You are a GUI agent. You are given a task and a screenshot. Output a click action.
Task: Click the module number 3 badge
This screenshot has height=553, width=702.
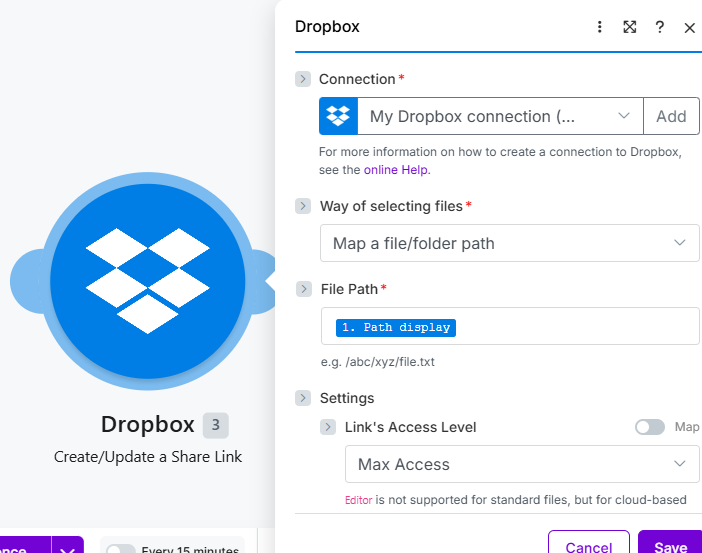click(216, 425)
